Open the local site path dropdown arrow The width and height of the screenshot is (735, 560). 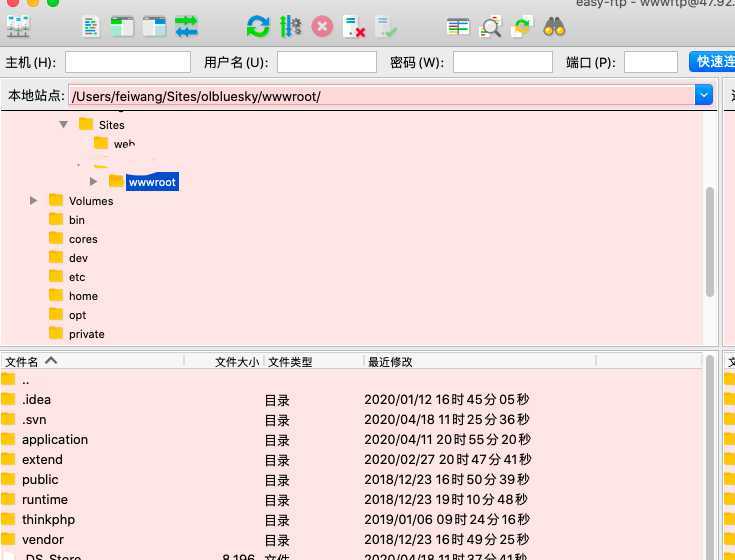coord(704,96)
